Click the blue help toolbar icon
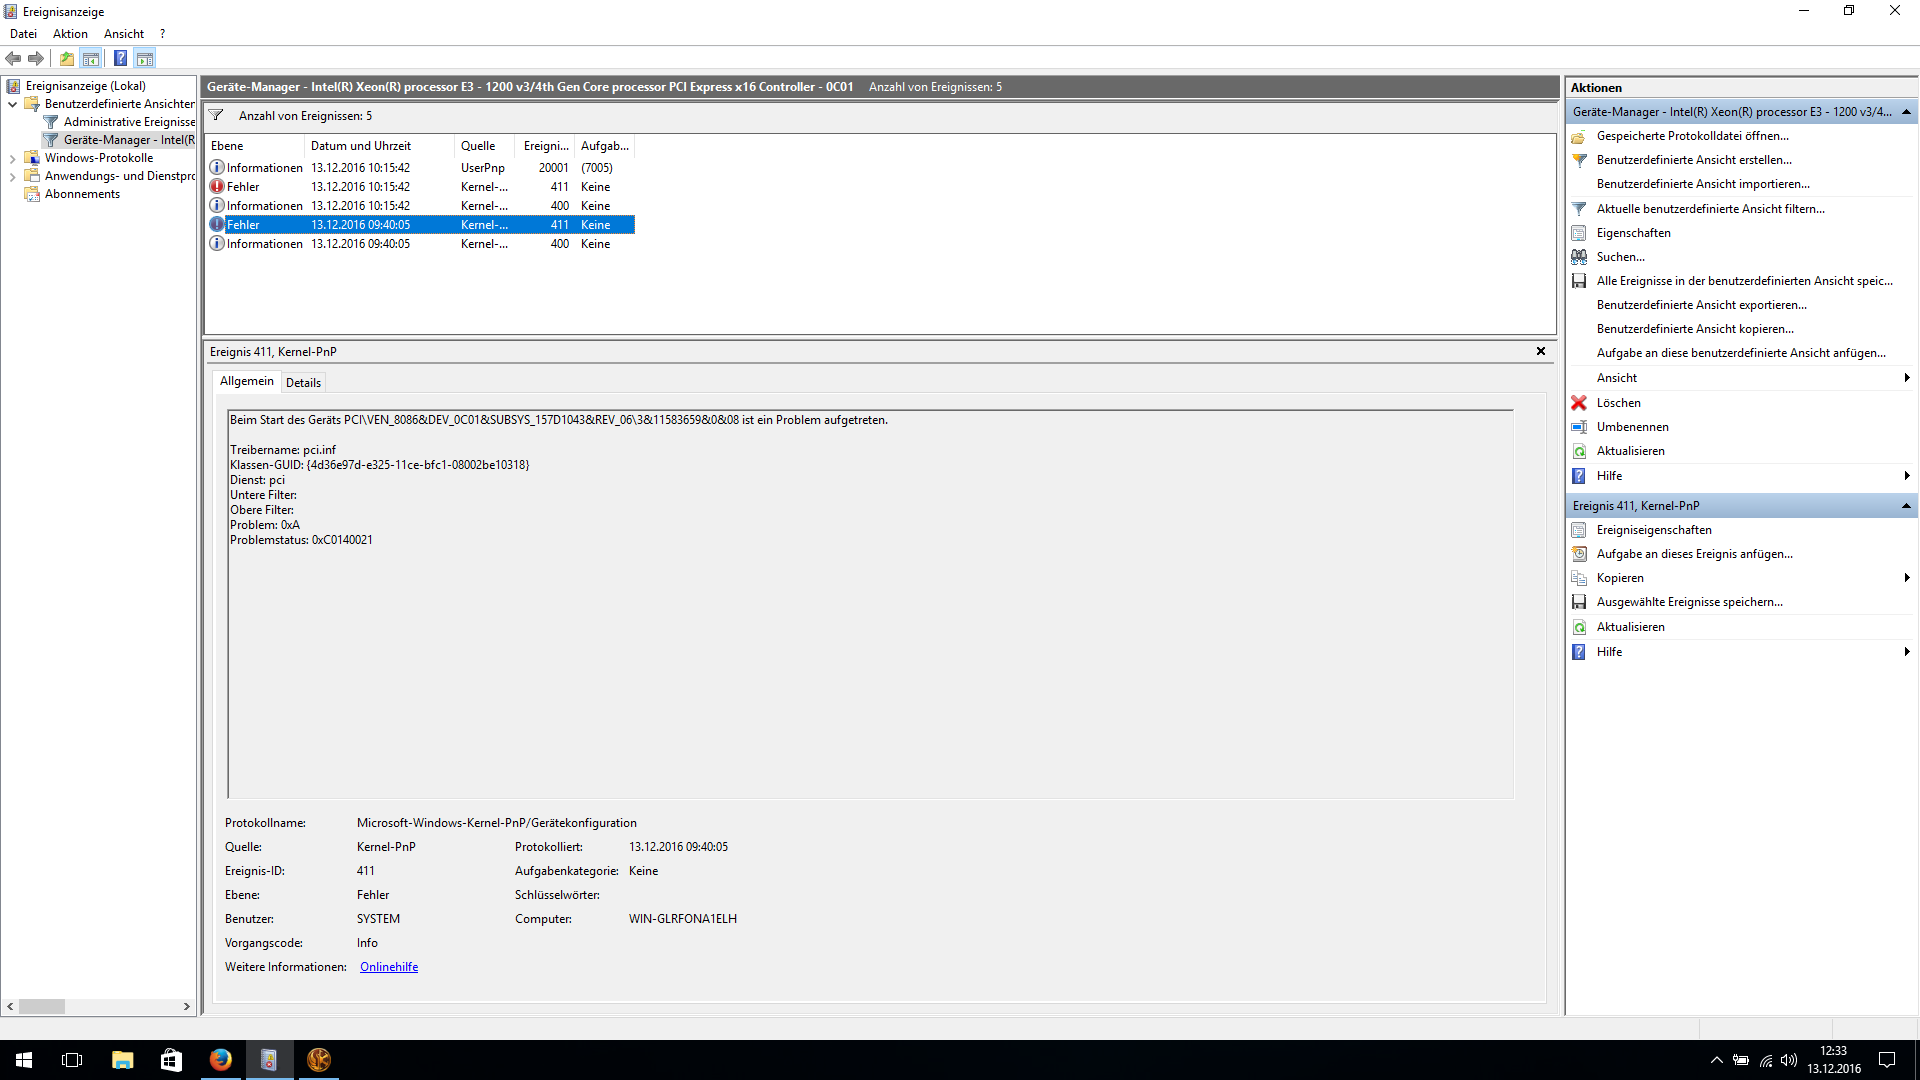 pos(120,59)
